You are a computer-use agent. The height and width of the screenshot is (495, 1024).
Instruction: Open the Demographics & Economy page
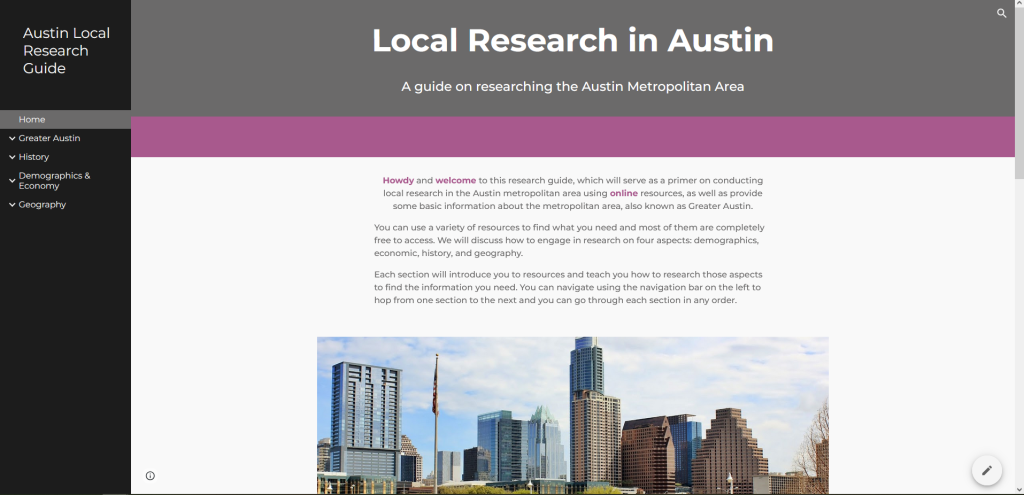[x=55, y=181]
